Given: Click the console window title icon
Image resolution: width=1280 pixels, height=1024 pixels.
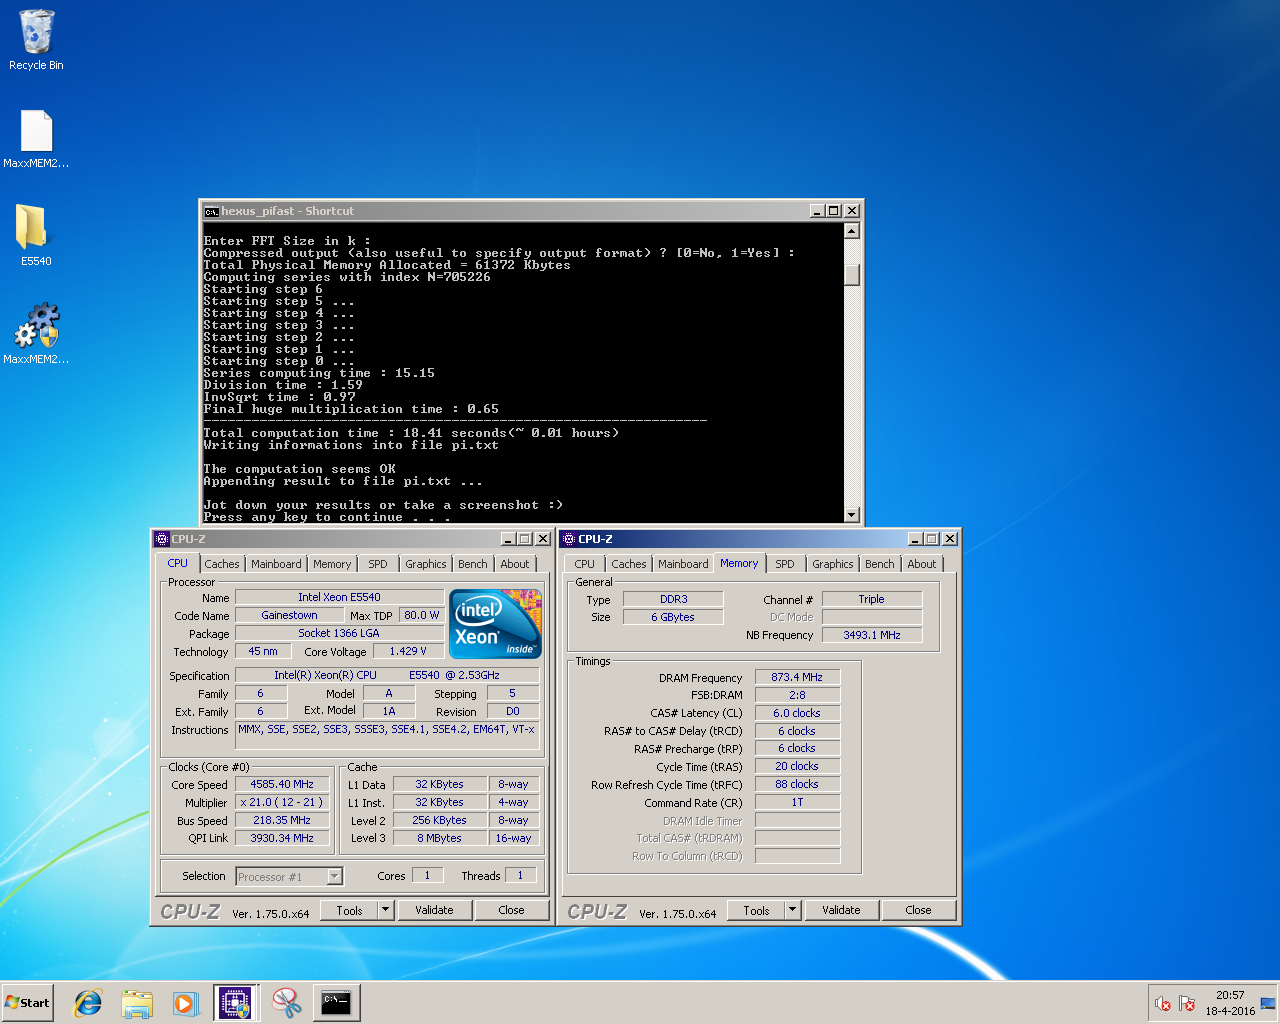Looking at the screenshot, I should pos(211,211).
